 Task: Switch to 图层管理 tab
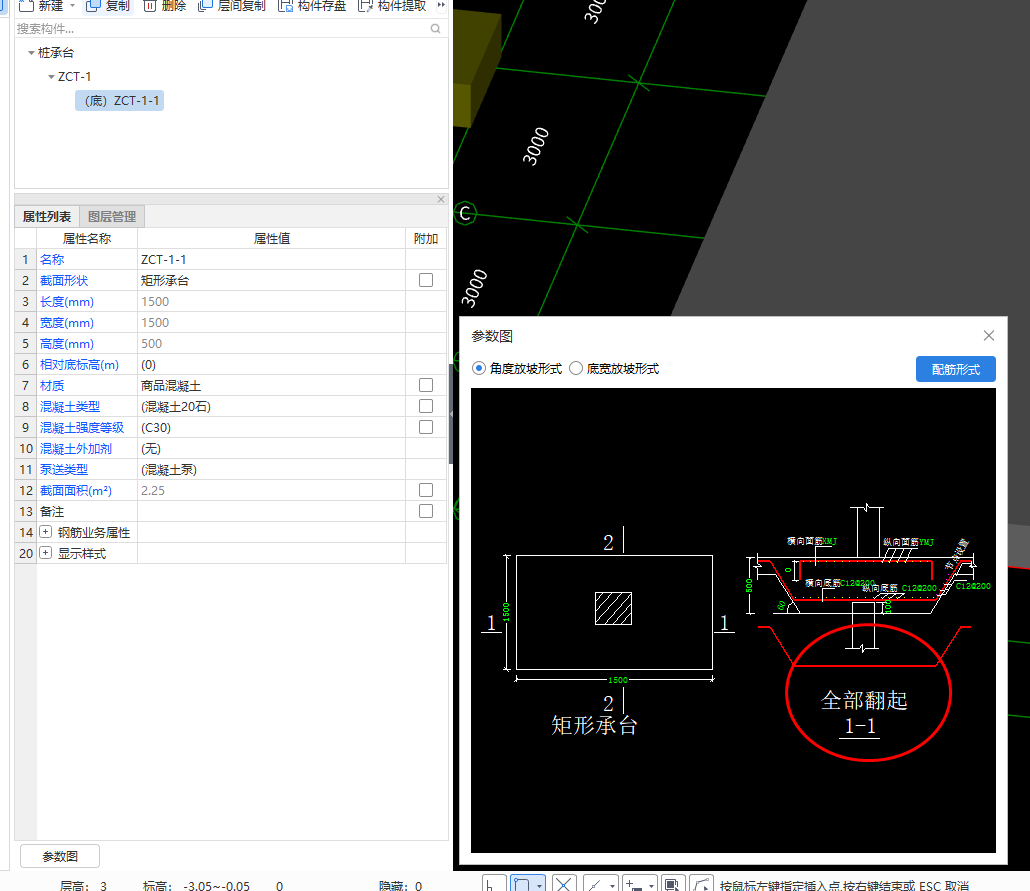tap(112, 216)
